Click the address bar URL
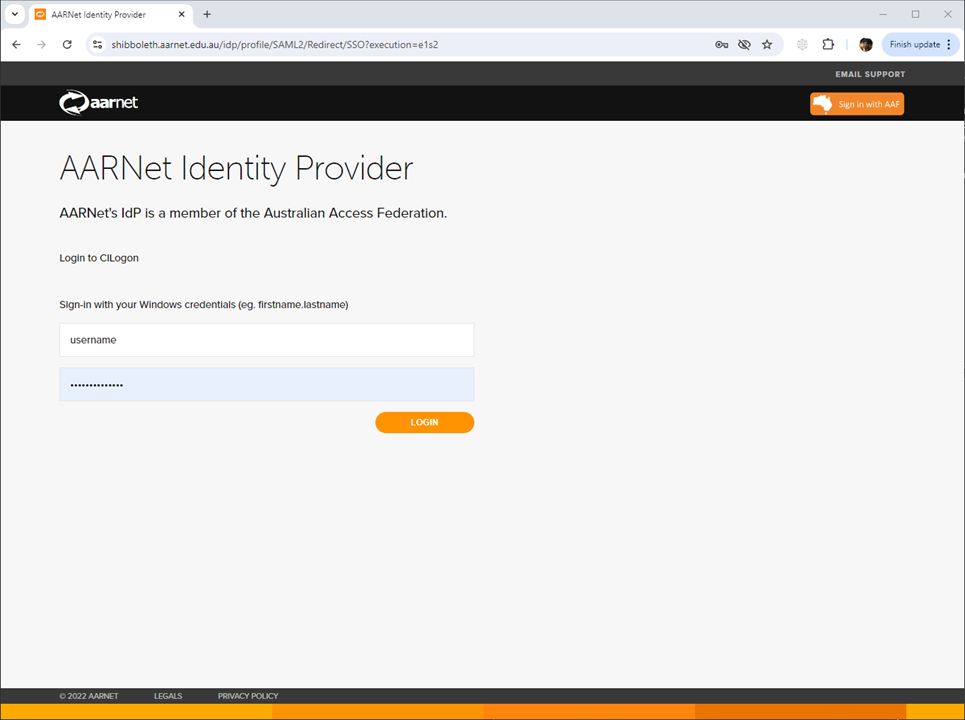The width and height of the screenshot is (965, 720). click(274, 44)
